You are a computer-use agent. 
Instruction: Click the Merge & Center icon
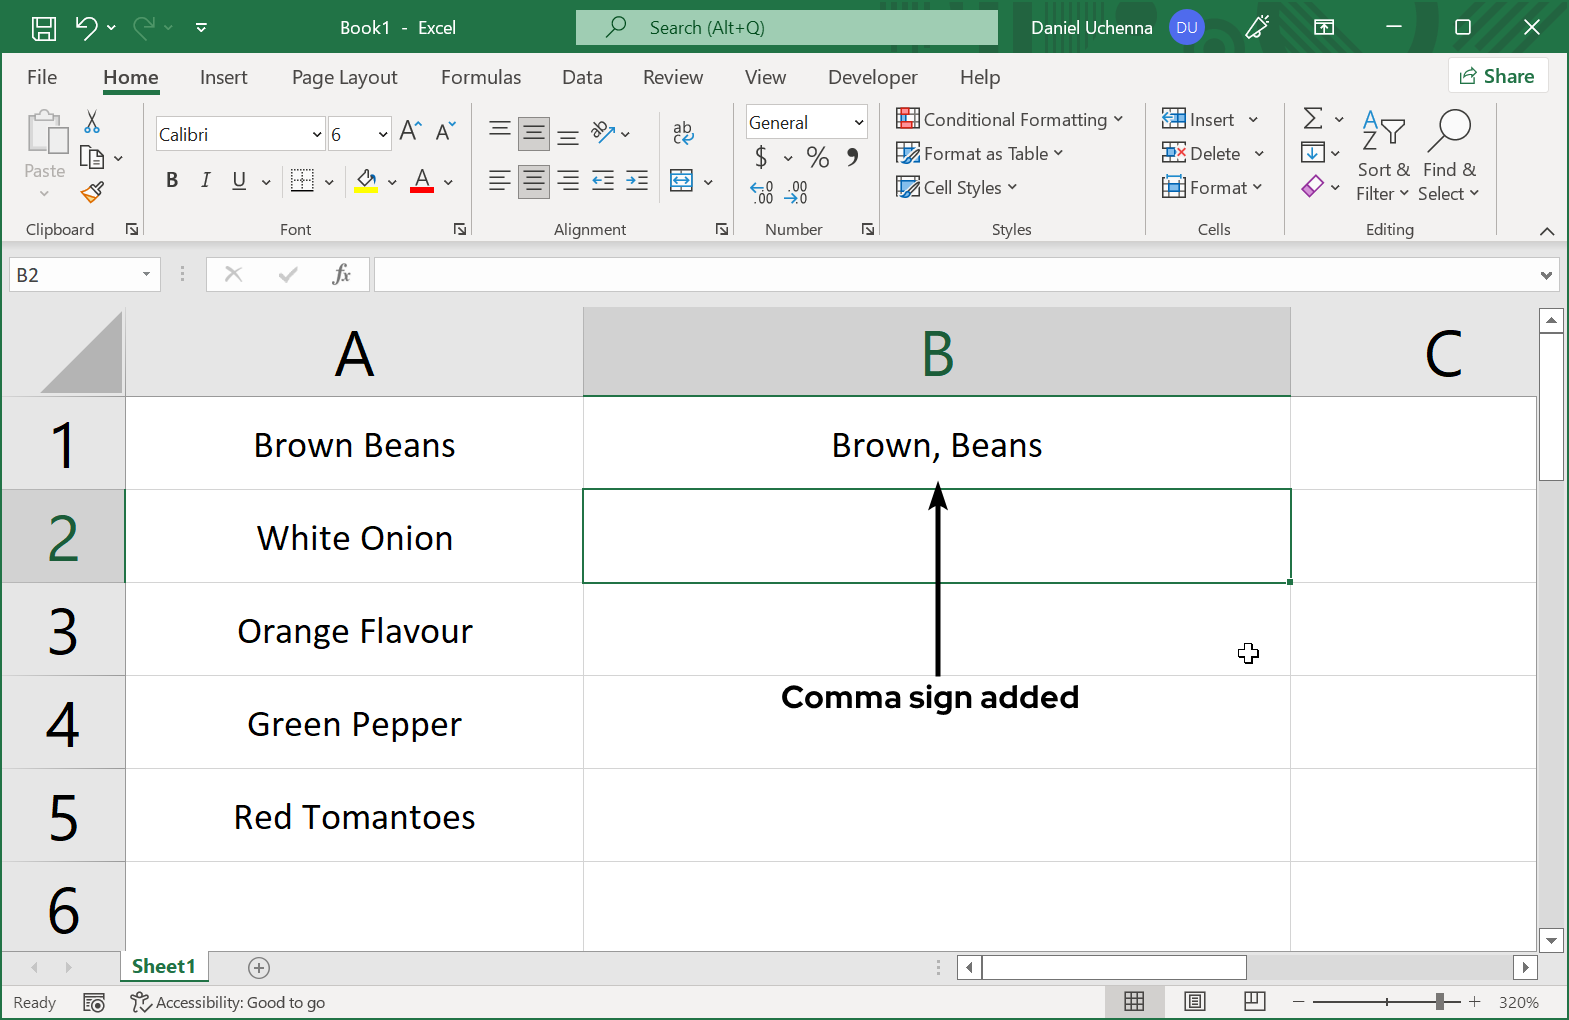pos(682,181)
